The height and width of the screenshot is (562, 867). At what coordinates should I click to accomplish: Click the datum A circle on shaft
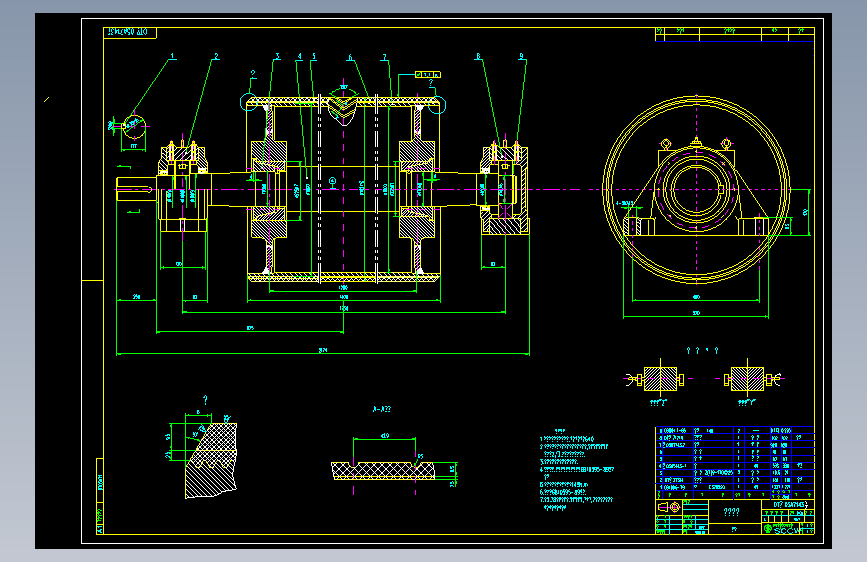tap(332, 181)
